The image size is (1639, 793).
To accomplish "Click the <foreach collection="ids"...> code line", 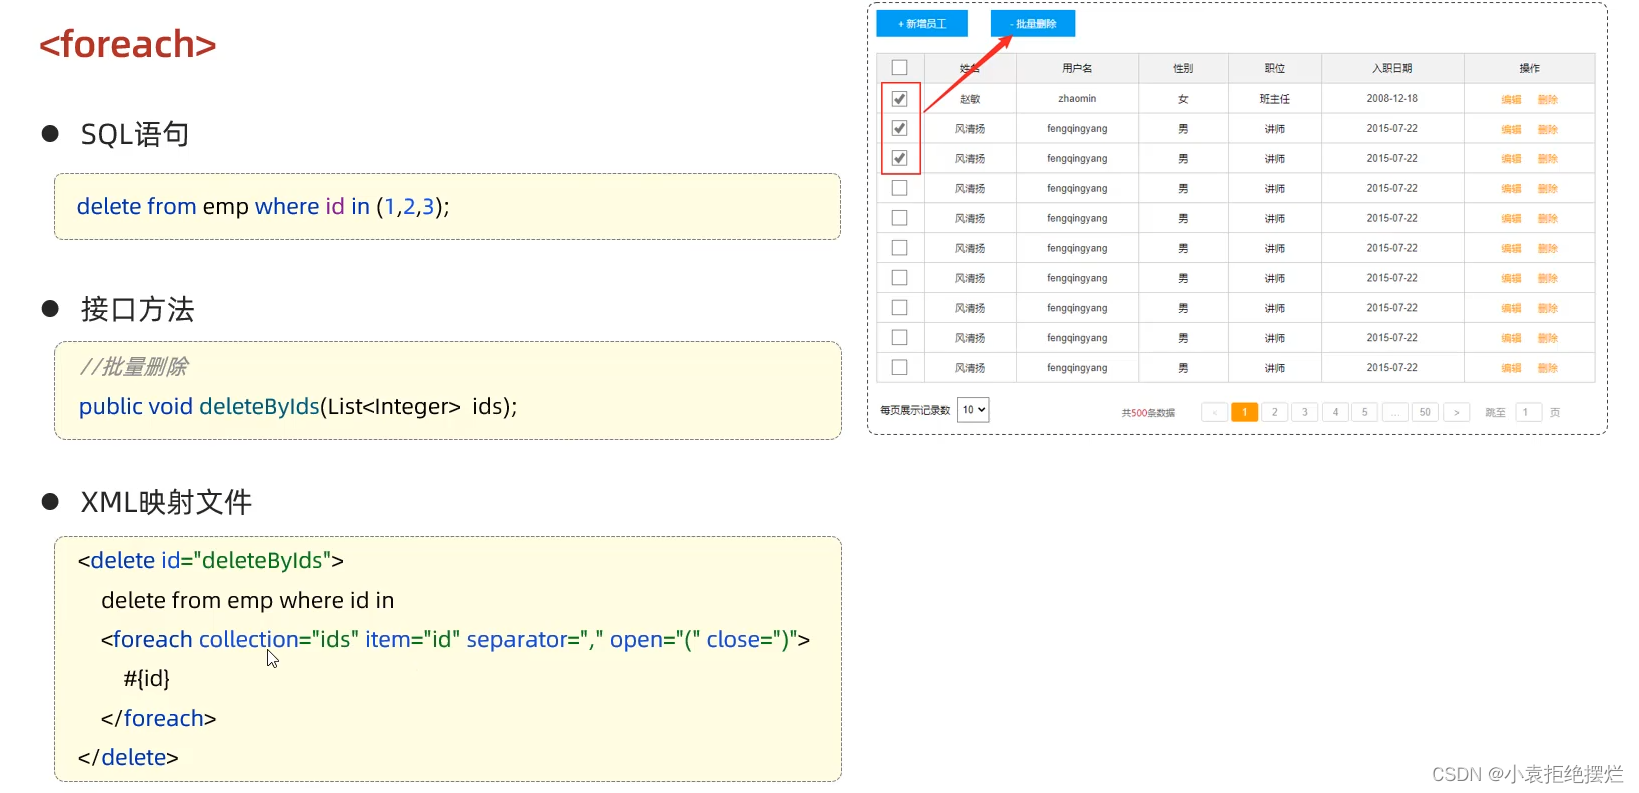I will 455,639.
